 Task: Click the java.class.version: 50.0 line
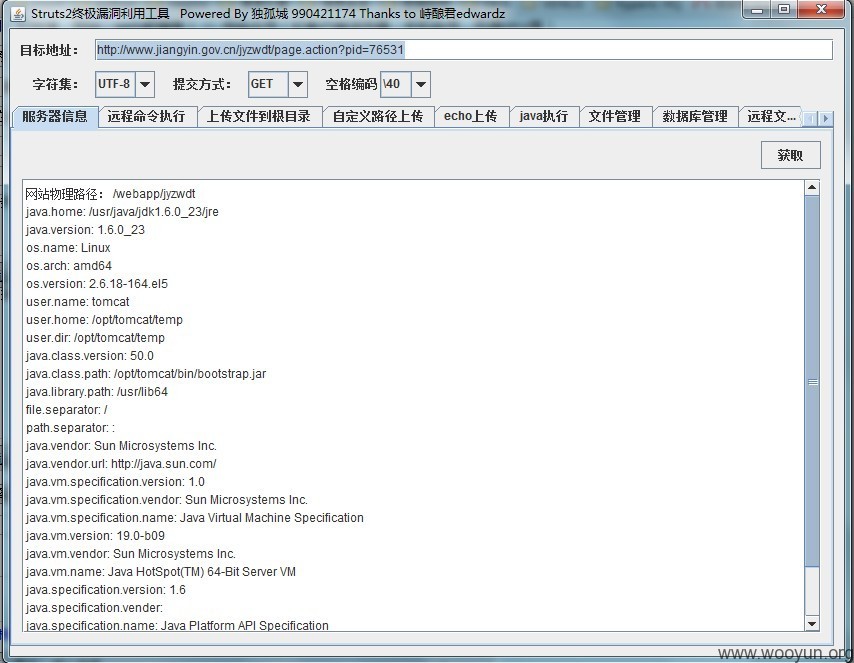pyautogui.click(x=90, y=356)
